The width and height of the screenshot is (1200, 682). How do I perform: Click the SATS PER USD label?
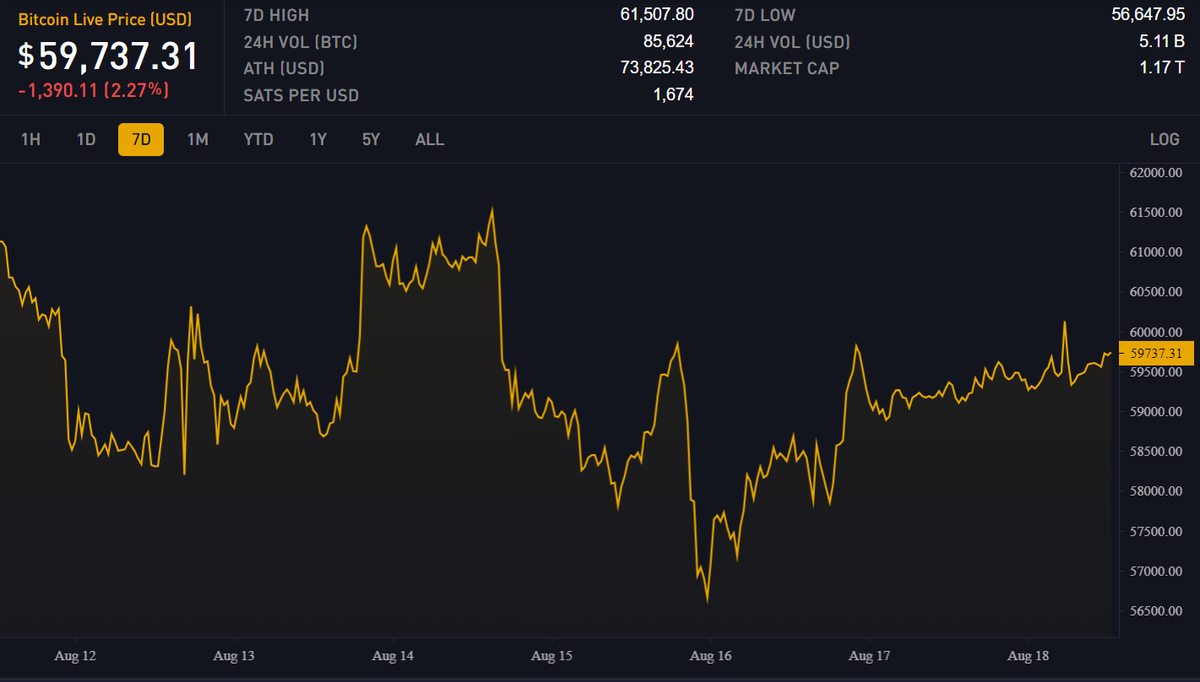[301, 96]
